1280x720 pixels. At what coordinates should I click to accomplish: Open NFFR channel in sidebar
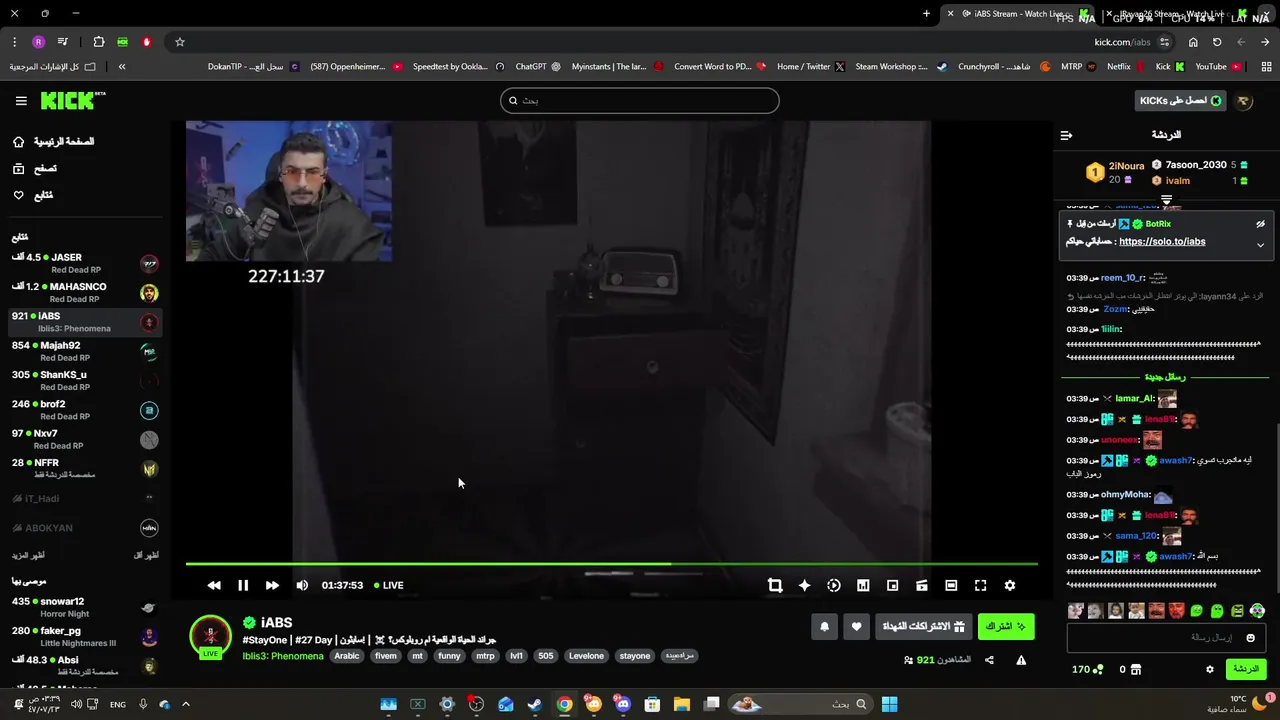(84, 468)
